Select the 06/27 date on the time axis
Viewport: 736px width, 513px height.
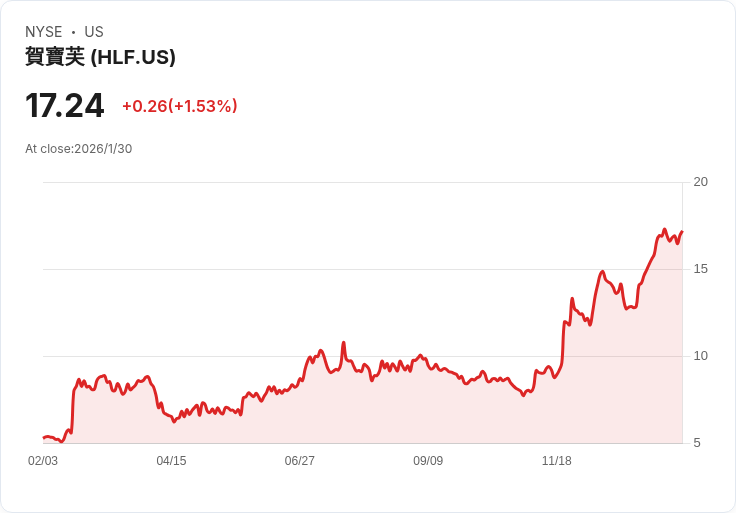coord(299,461)
